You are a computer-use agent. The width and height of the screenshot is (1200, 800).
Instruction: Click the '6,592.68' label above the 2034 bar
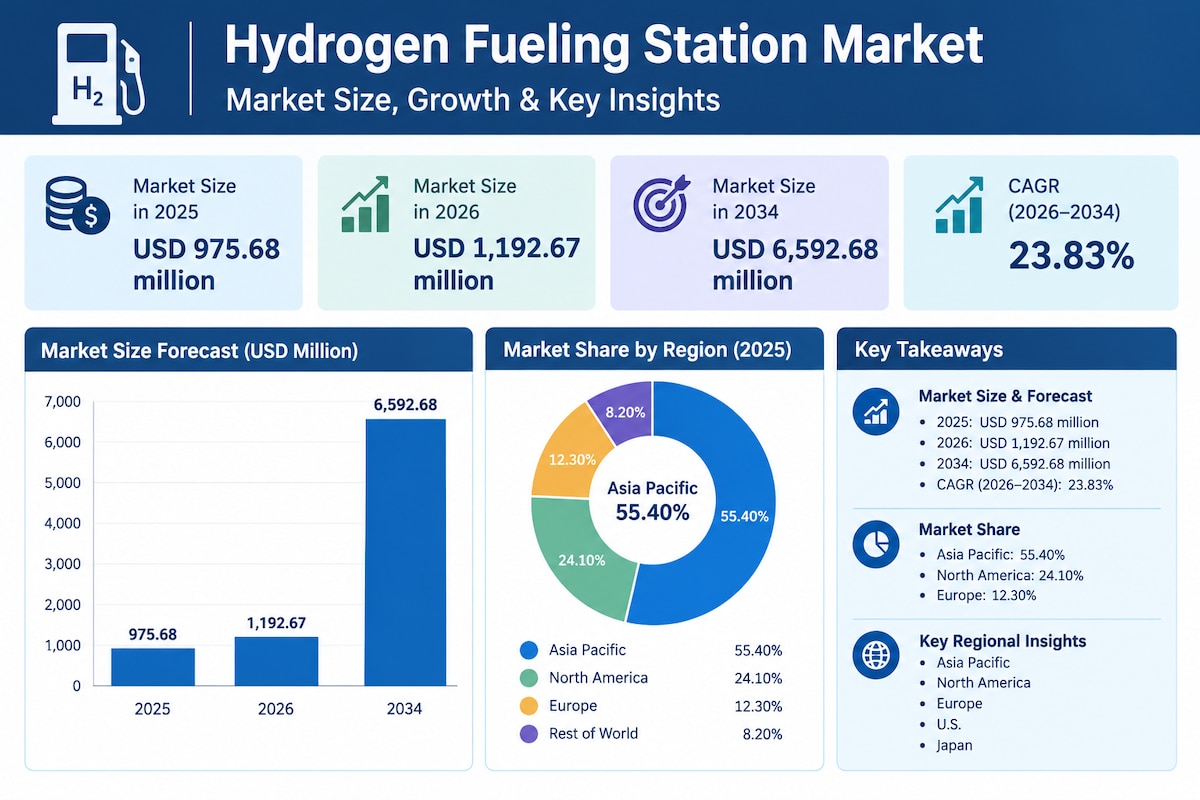[405, 405]
